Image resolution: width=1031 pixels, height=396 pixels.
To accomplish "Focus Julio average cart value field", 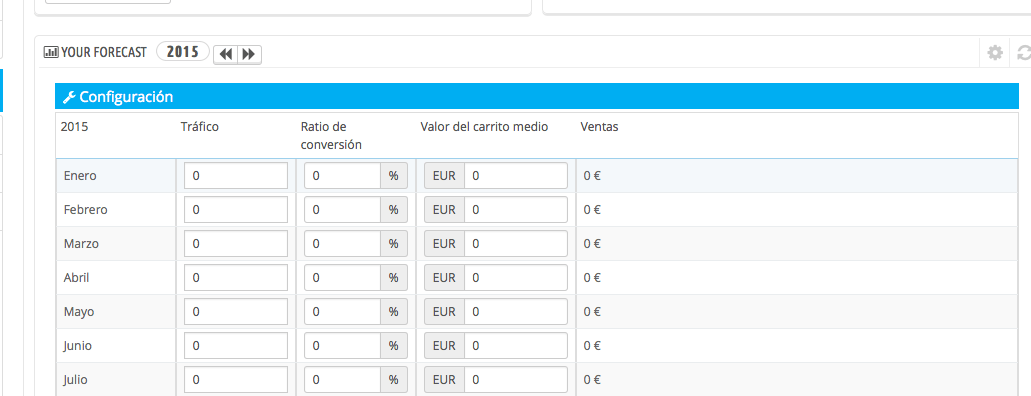I will tap(516, 380).
